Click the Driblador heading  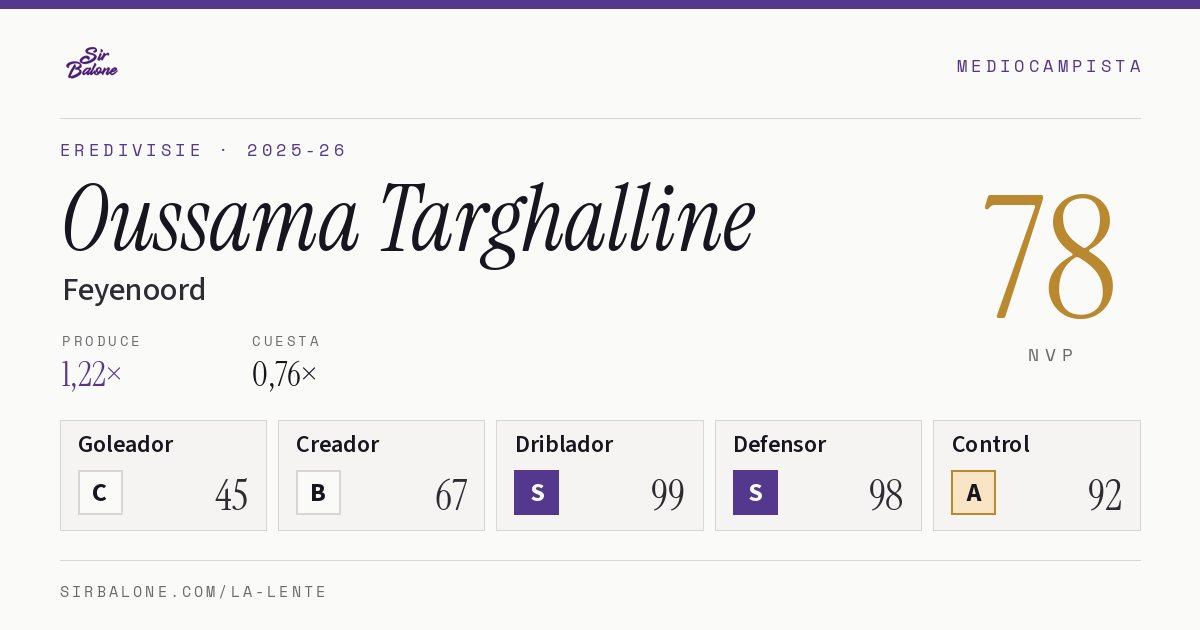pyautogui.click(x=564, y=444)
